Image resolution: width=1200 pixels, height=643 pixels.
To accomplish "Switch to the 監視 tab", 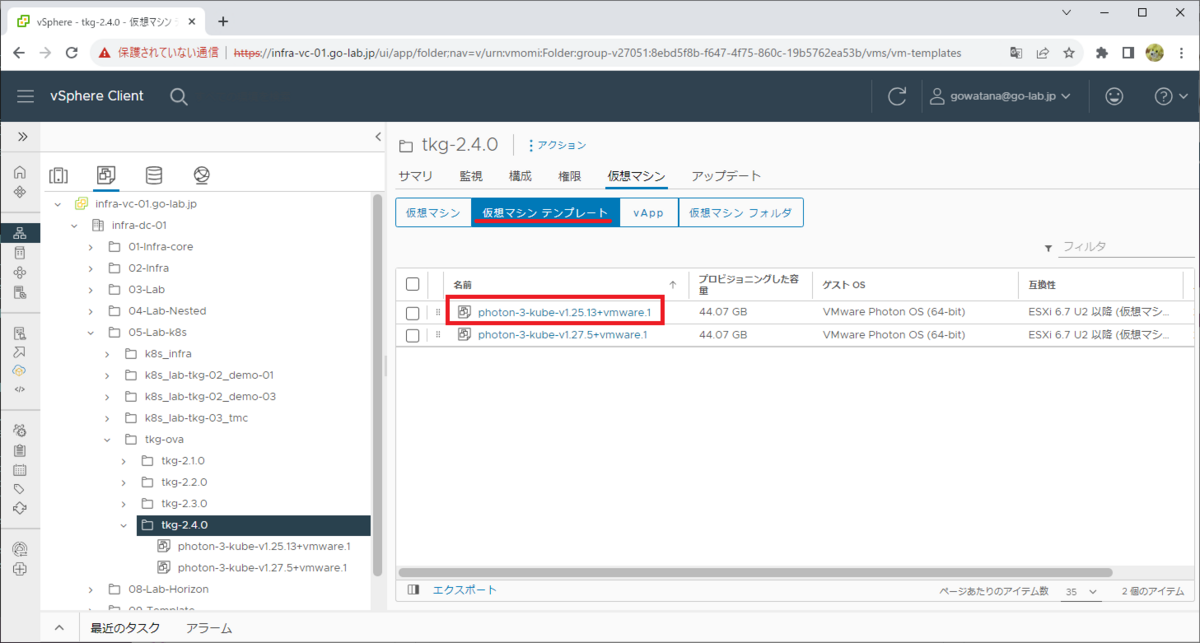I will (x=471, y=176).
